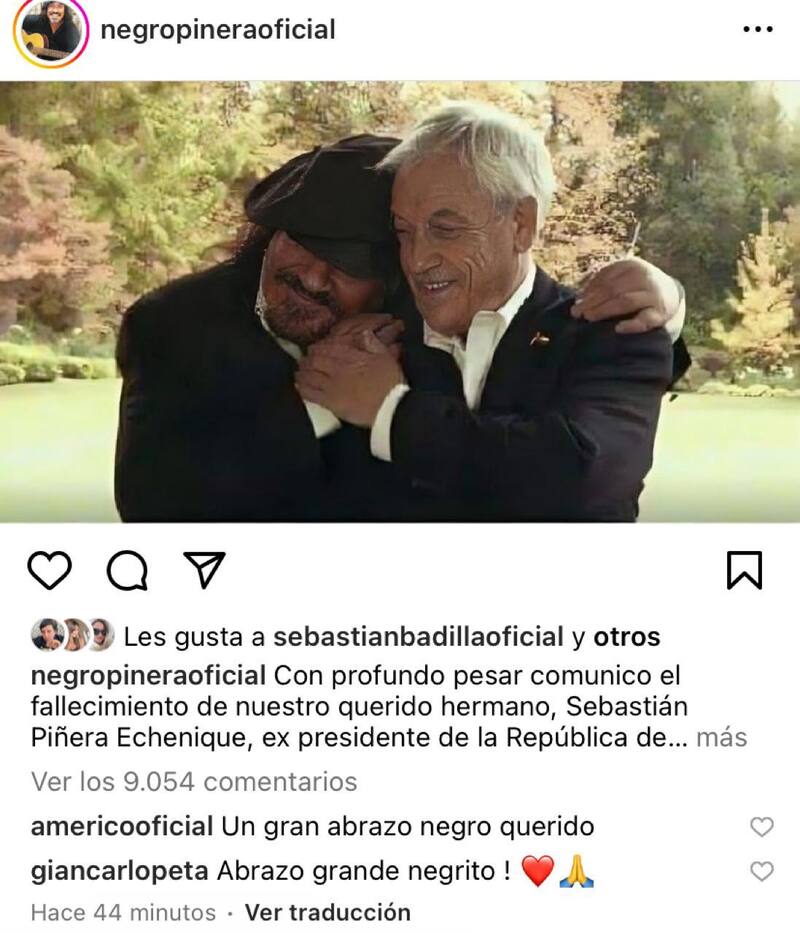Open liker avatars next to Les gusta

pos(72,635)
